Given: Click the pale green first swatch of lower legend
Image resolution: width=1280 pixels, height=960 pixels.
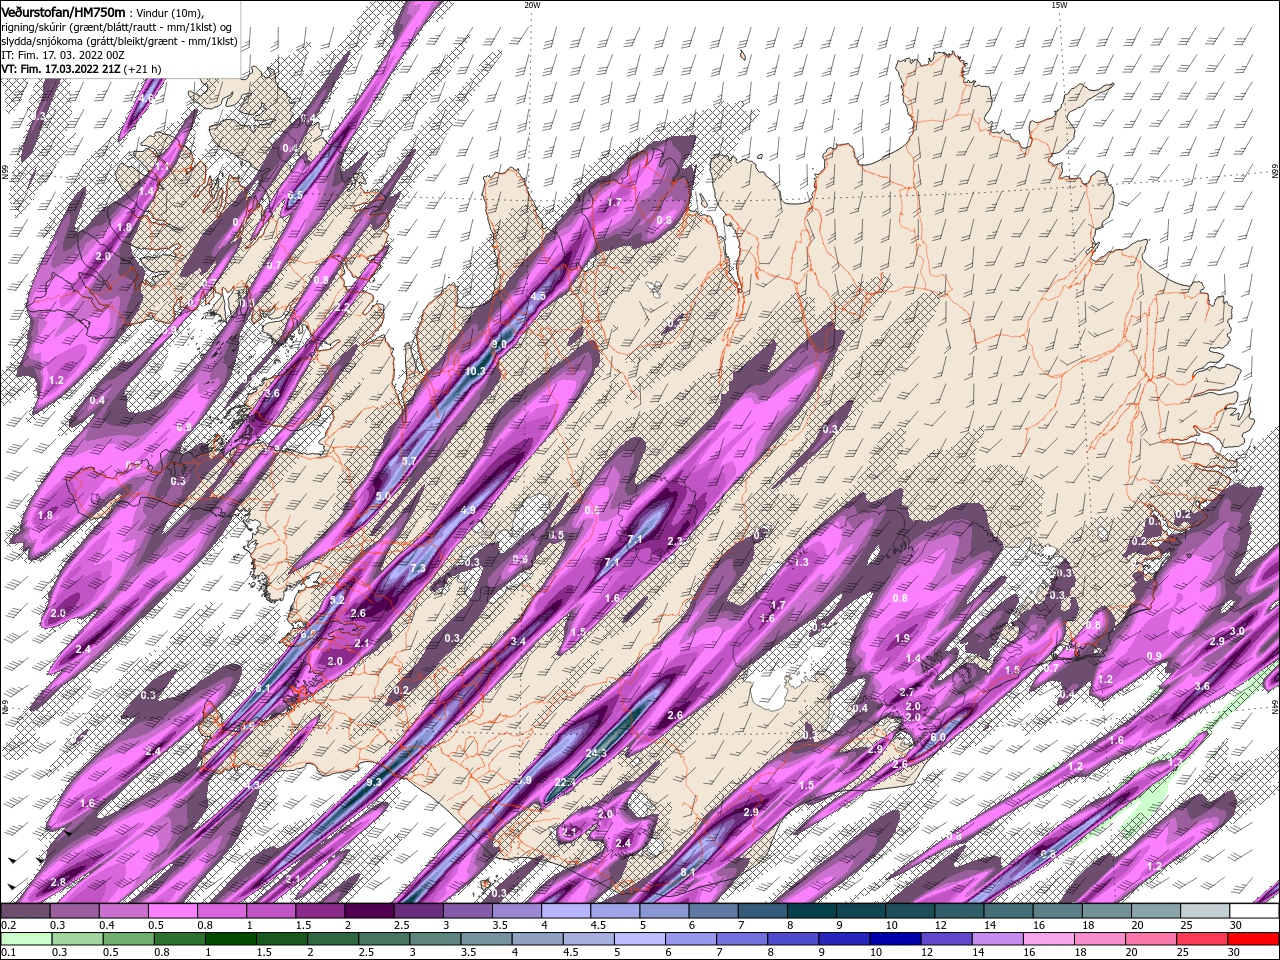Looking at the screenshot, I should point(25,939).
